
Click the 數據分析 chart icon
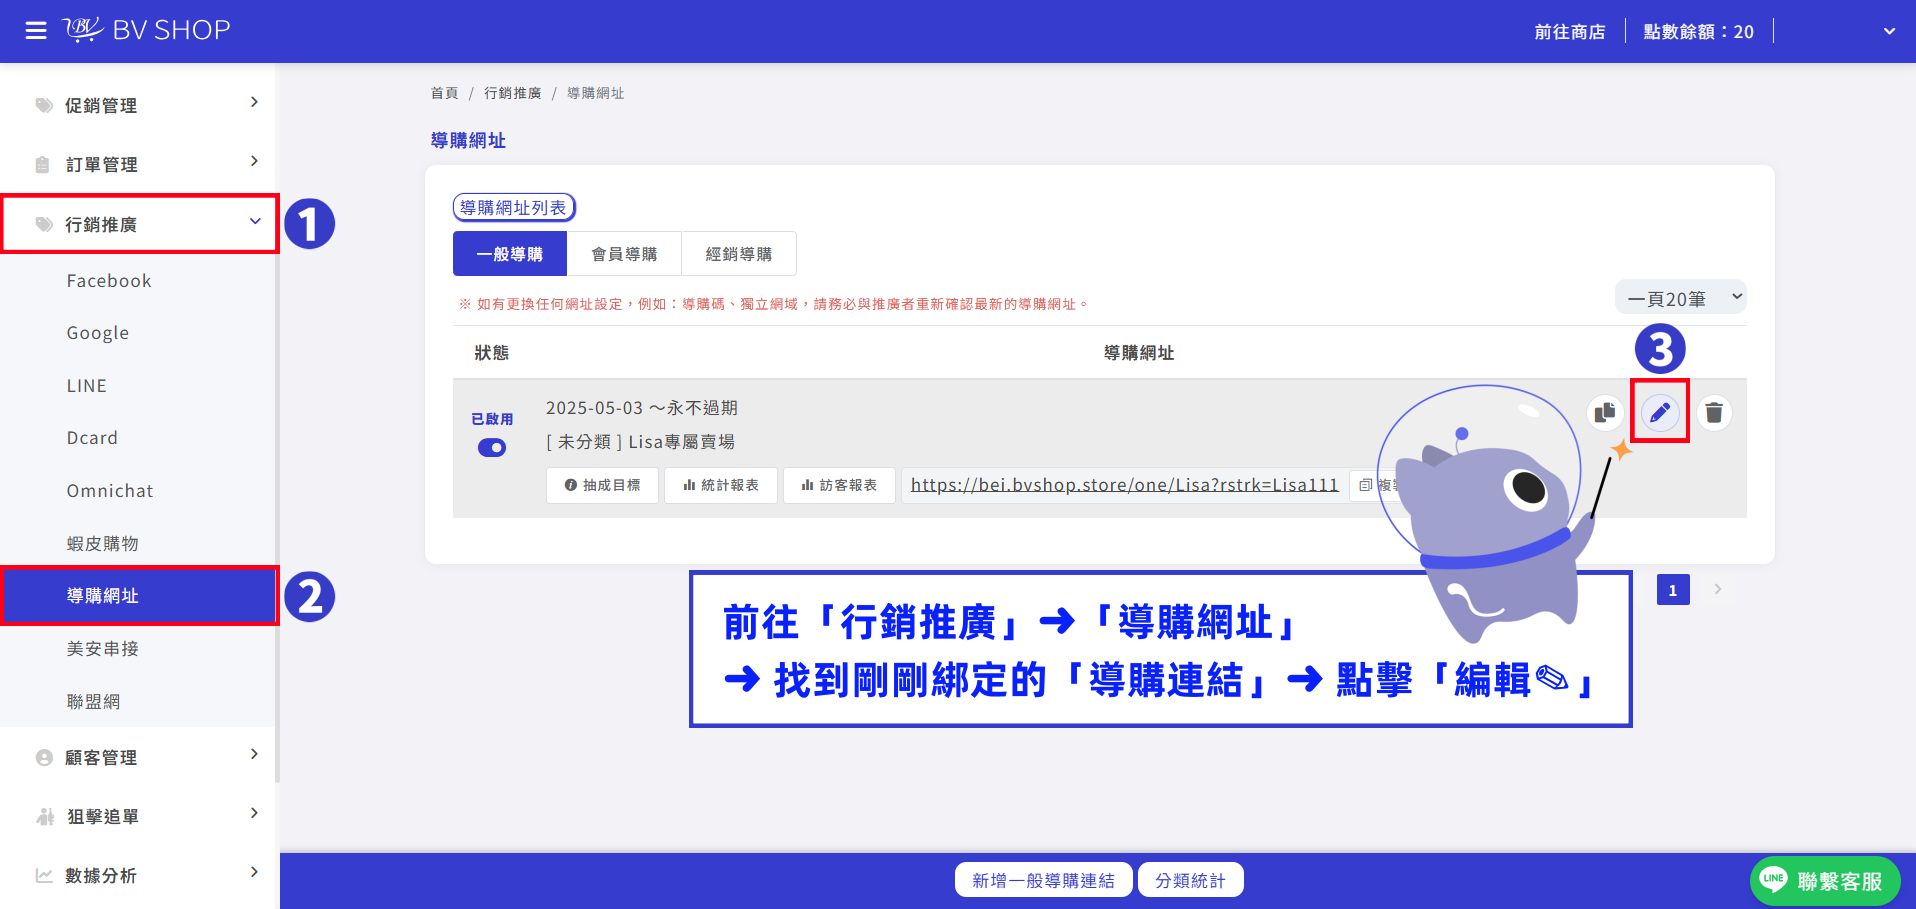pyautogui.click(x=44, y=875)
